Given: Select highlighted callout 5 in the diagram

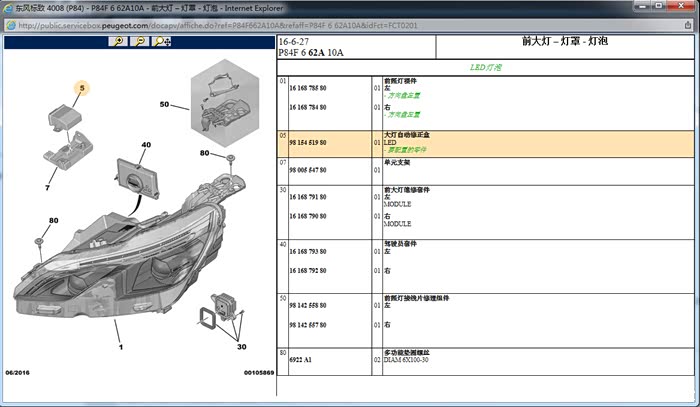Looking at the screenshot, I should pyautogui.click(x=82, y=88).
